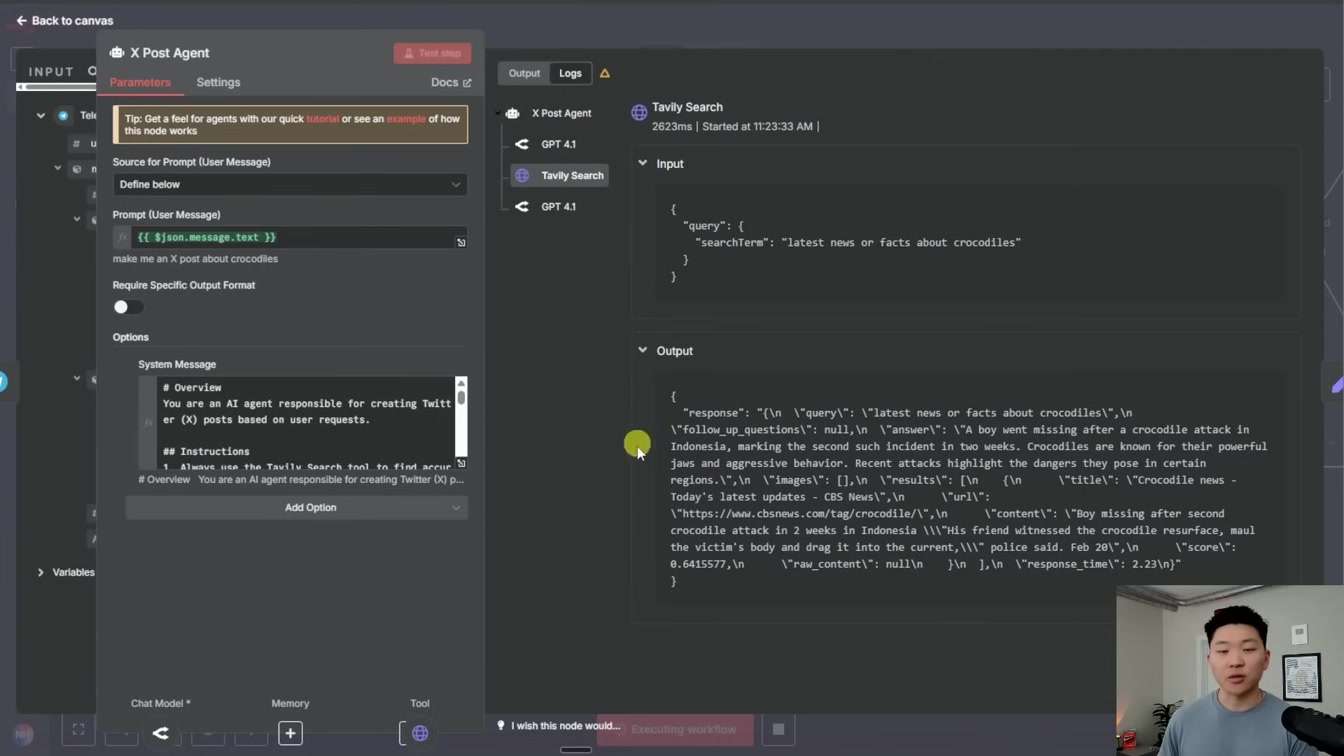Collapse the Output section chevron in the log
Viewport: 1344px width, 756px height.
point(643,350)
